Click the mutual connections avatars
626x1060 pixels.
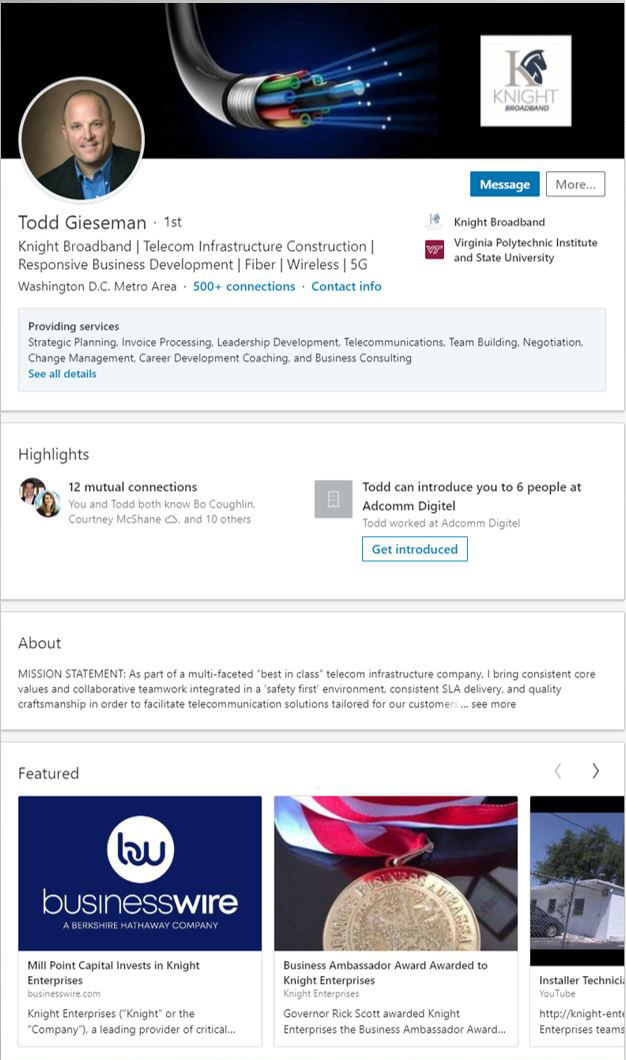40,497
